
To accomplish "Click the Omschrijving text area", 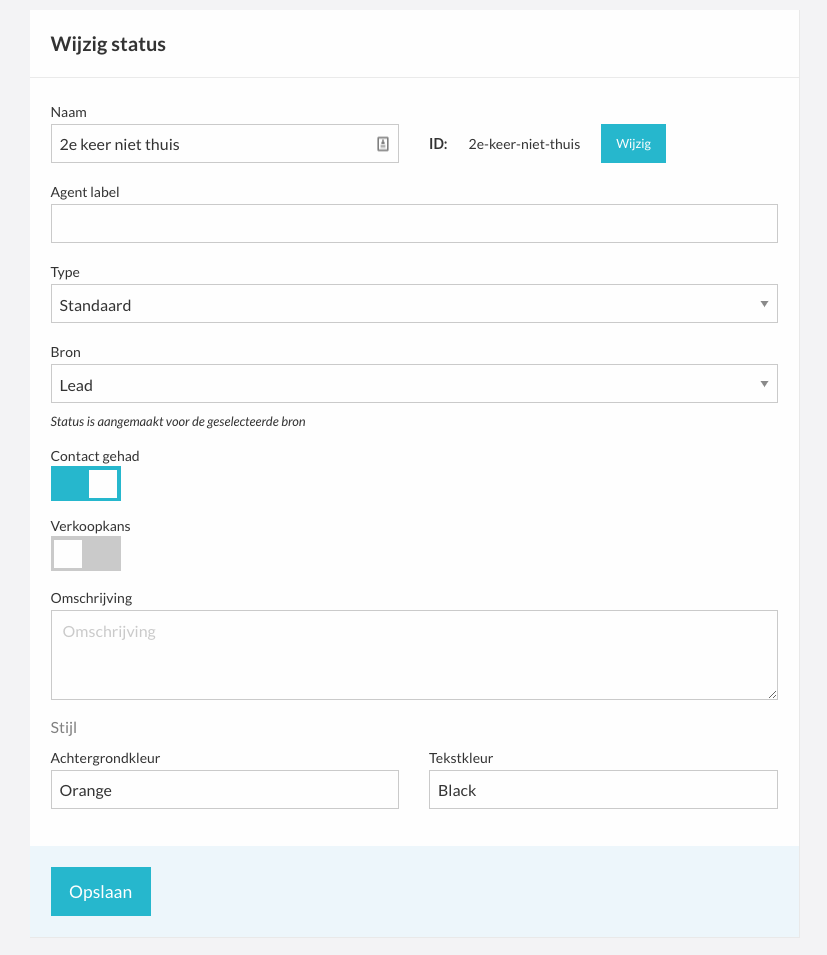I will pyautogui.click(x=414, y=655).
